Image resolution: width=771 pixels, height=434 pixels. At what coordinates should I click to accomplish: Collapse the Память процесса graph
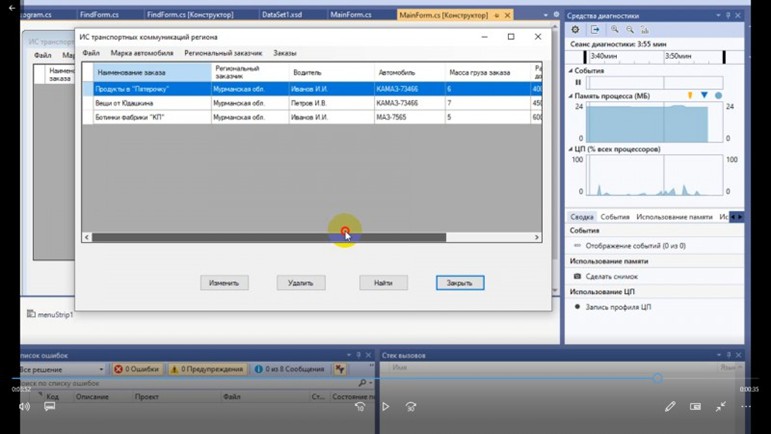coord(570,96)
